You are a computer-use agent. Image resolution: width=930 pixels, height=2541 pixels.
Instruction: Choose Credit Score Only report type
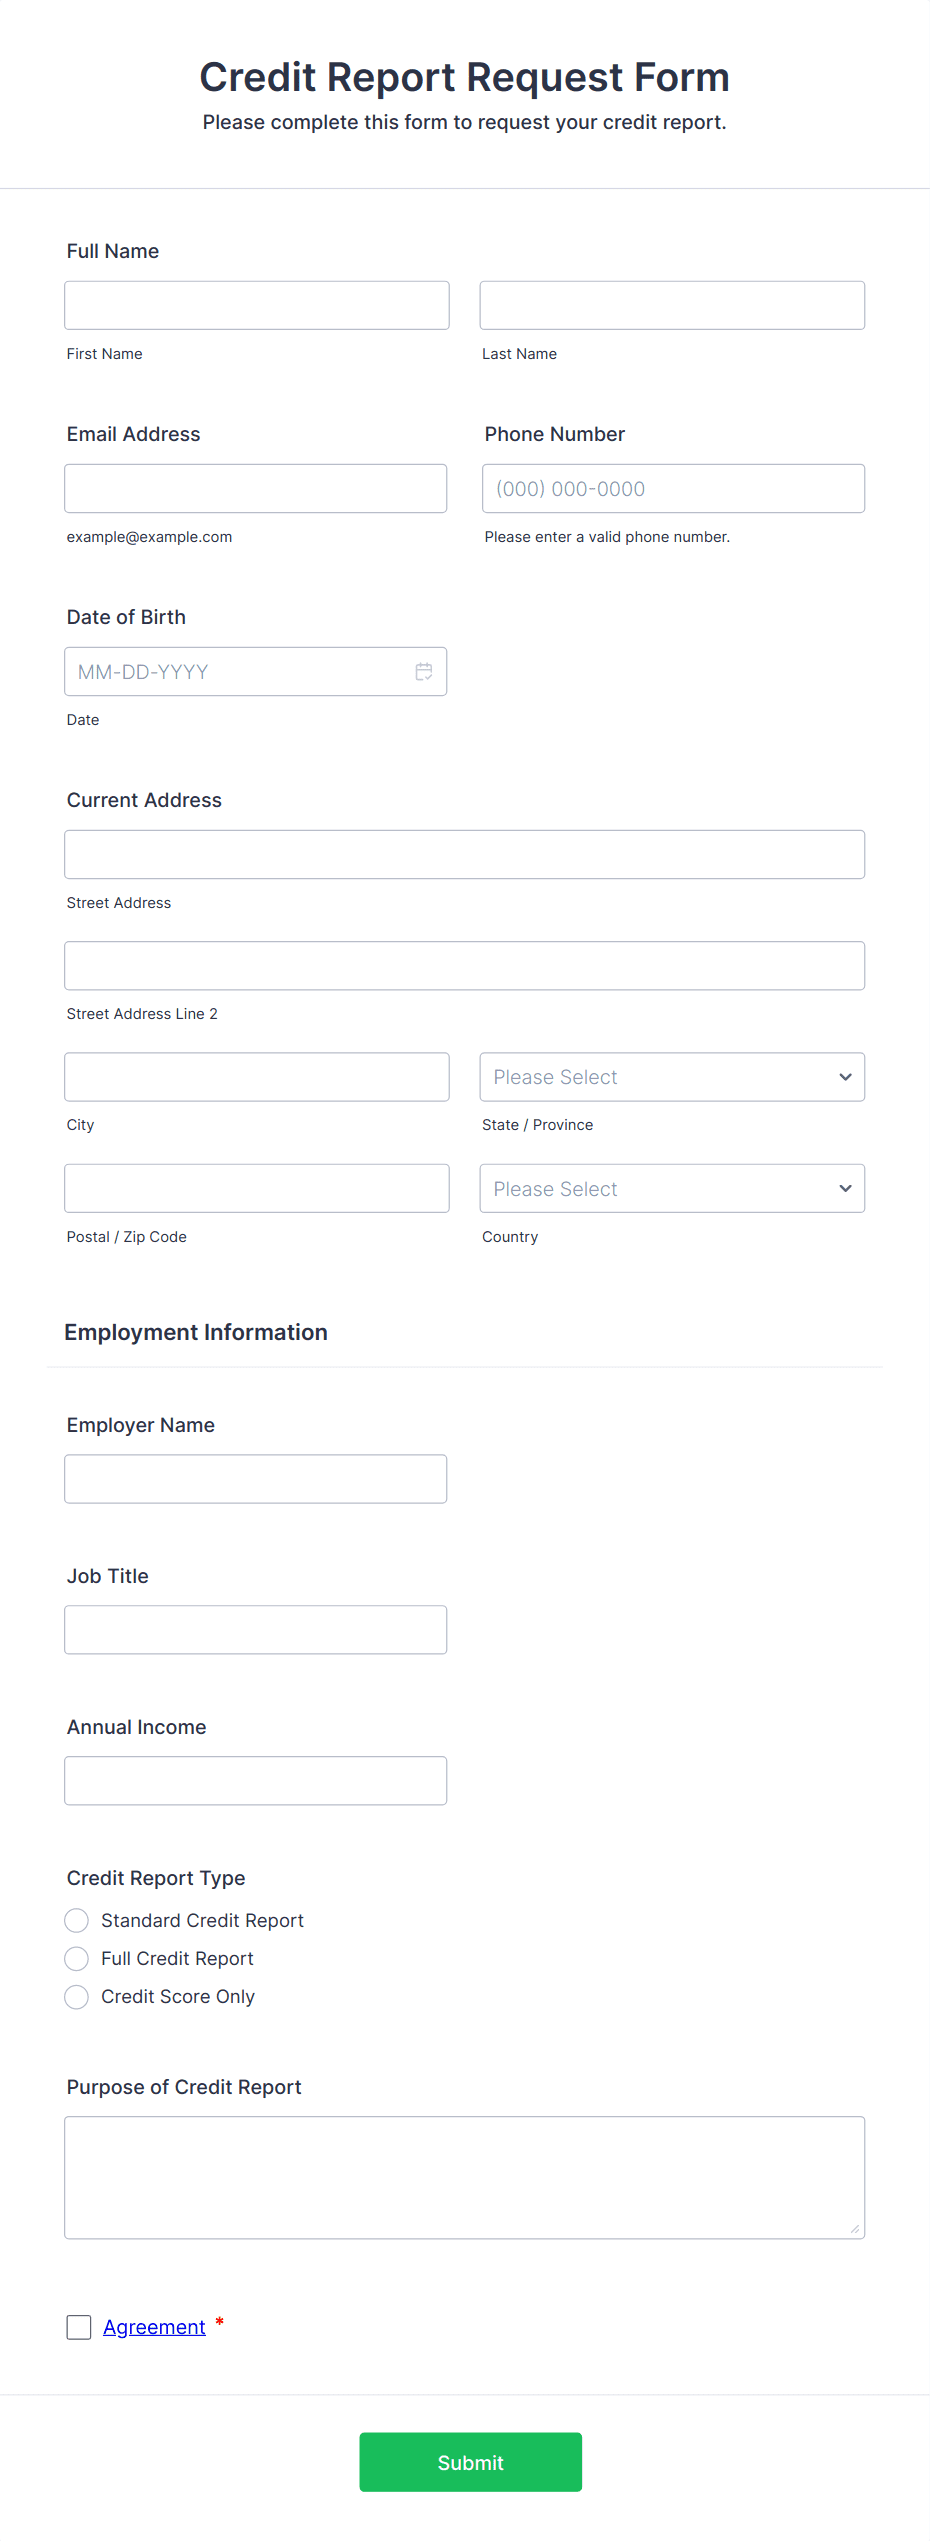tap(77, 1996)
